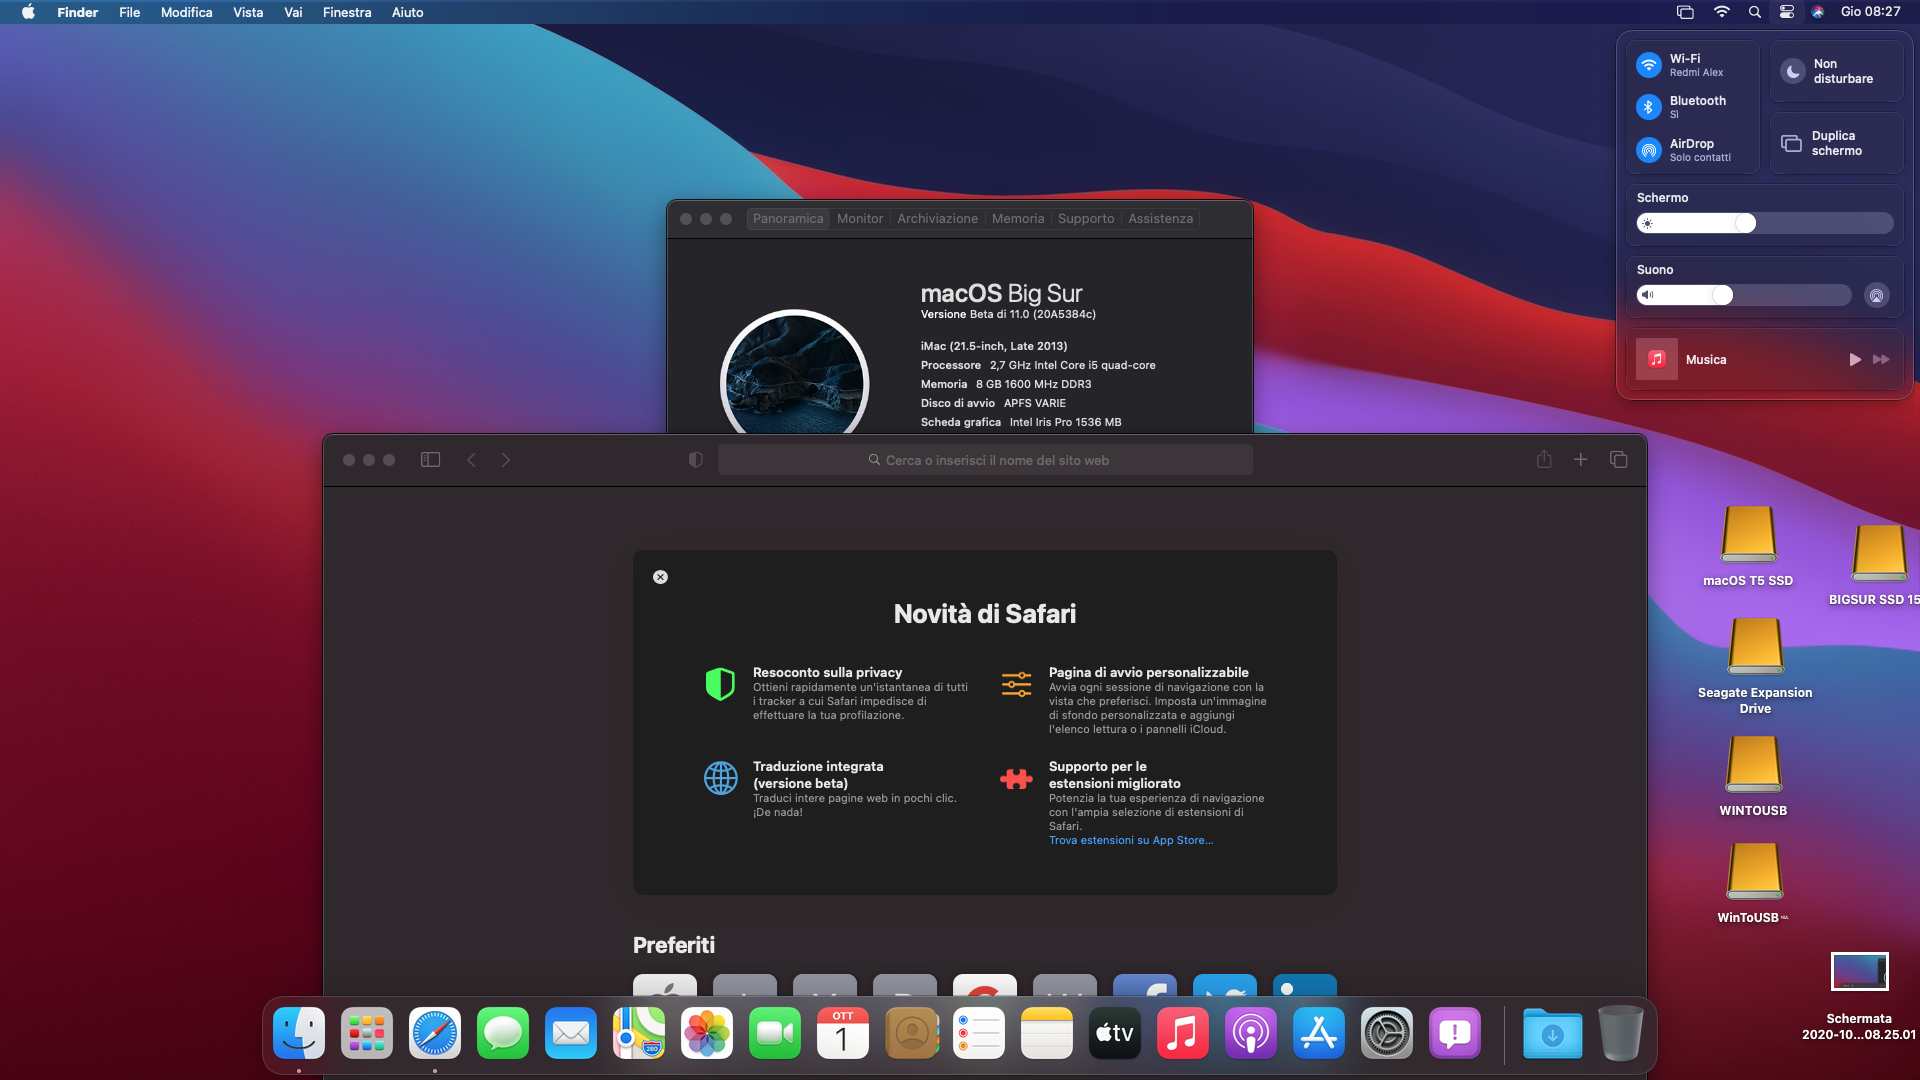The height and width of the screenshot is (1080, 1920).
Task: Select Schermata screenshot file thumbnail
Action: [1859, 971]
